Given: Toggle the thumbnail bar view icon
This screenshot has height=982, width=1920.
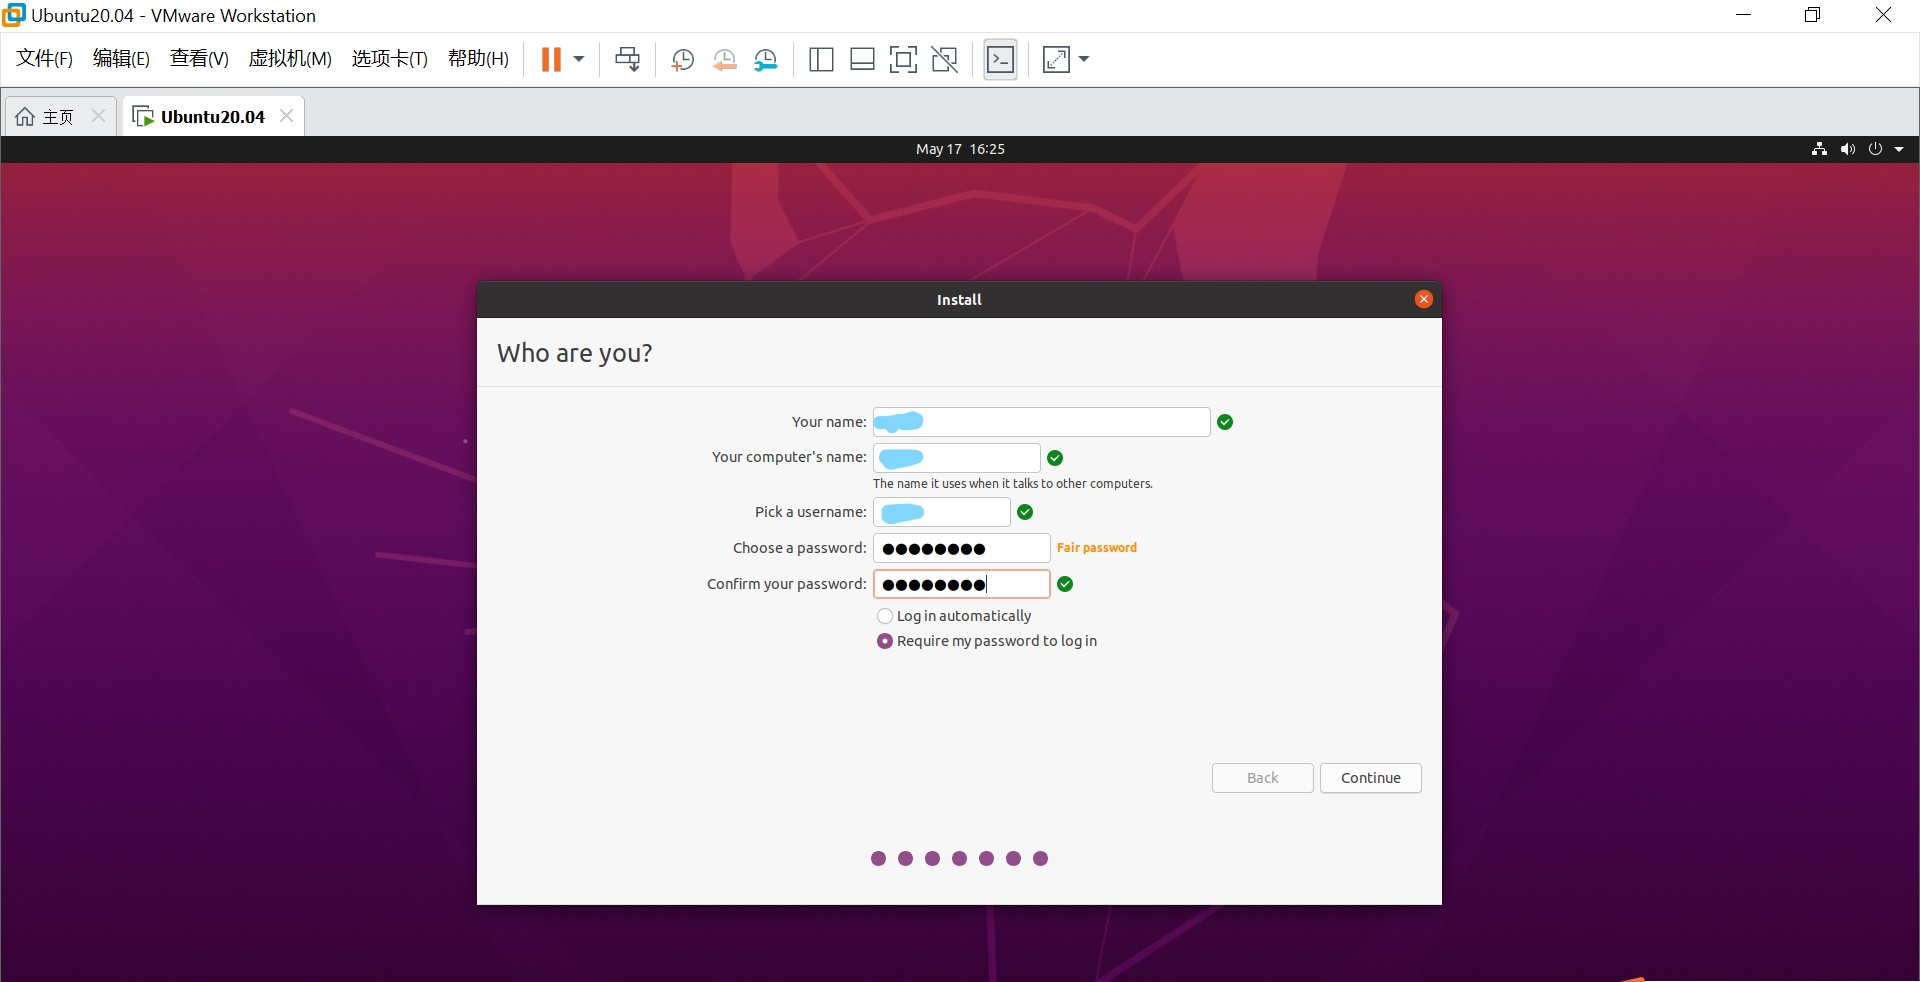Looking at the screenshot, I should (862, 60).
